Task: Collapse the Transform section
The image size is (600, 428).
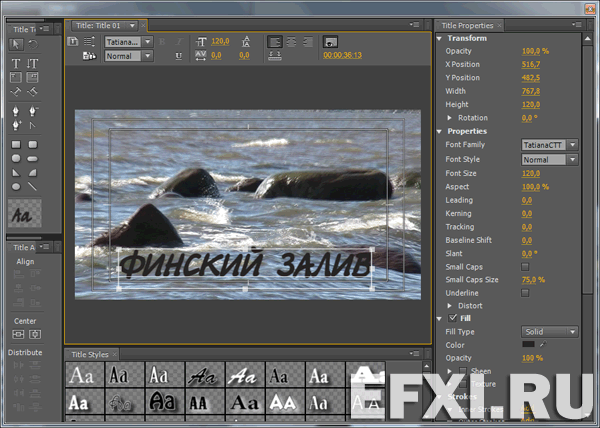Action: (439, 38)
